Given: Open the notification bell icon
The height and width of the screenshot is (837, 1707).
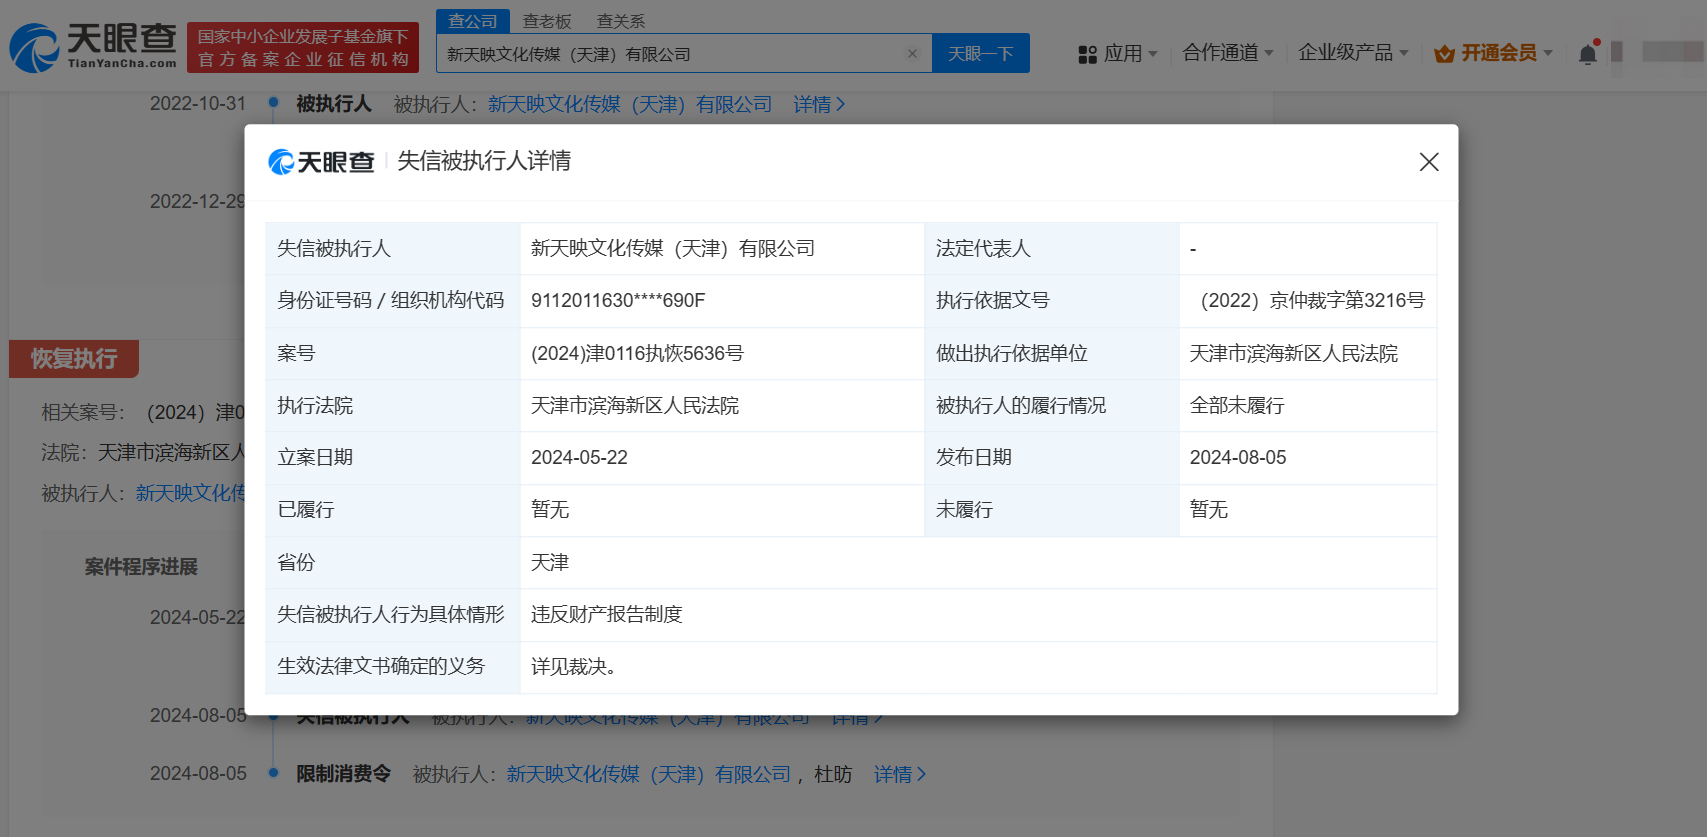Looking at the screenshot, I should coord(1588,53).
